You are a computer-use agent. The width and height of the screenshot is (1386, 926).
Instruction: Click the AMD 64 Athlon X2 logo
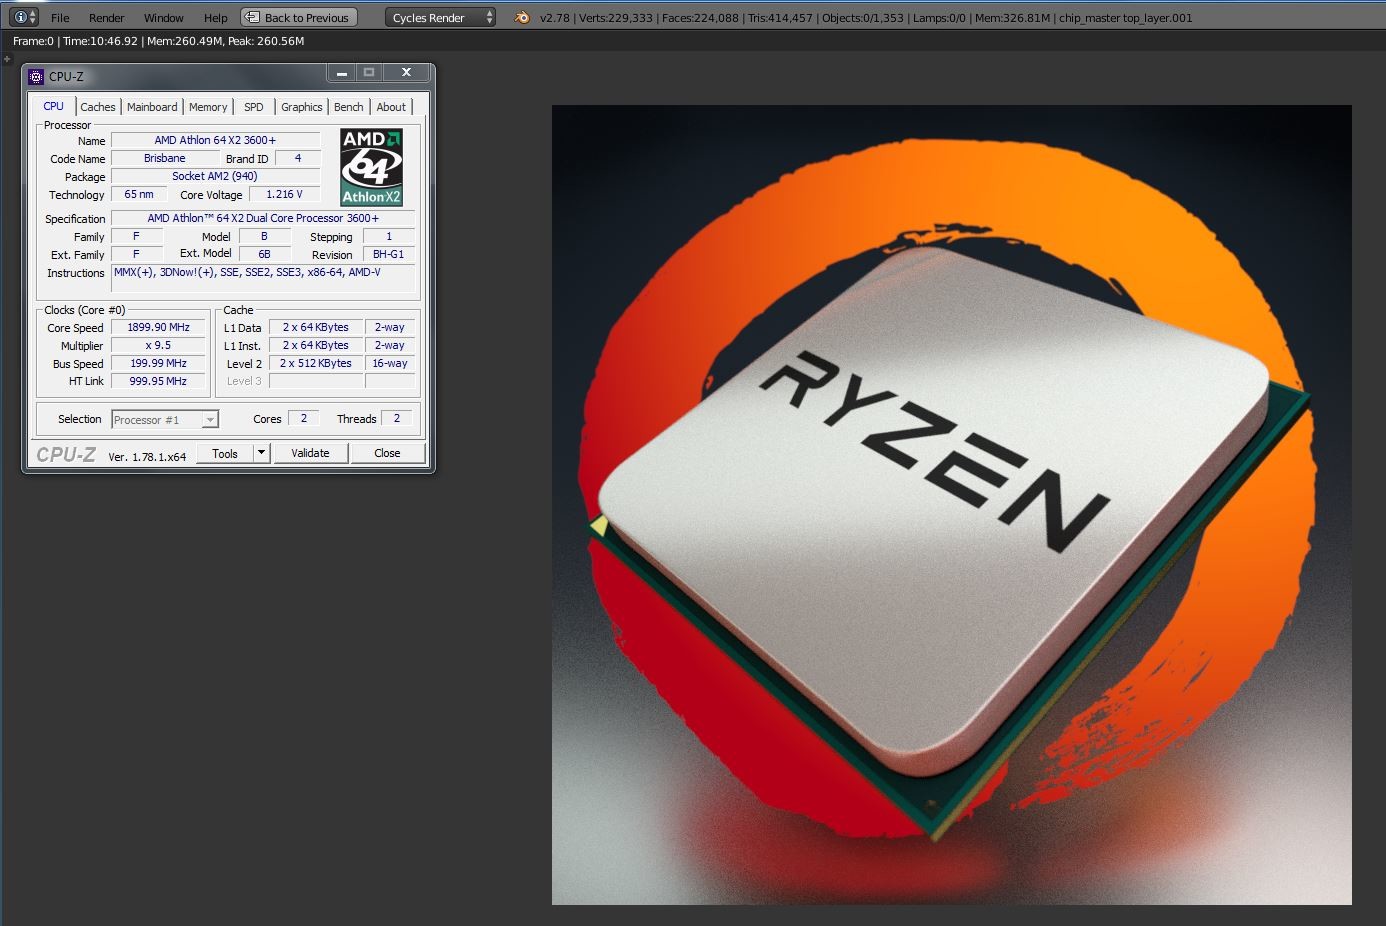(371, 167)
